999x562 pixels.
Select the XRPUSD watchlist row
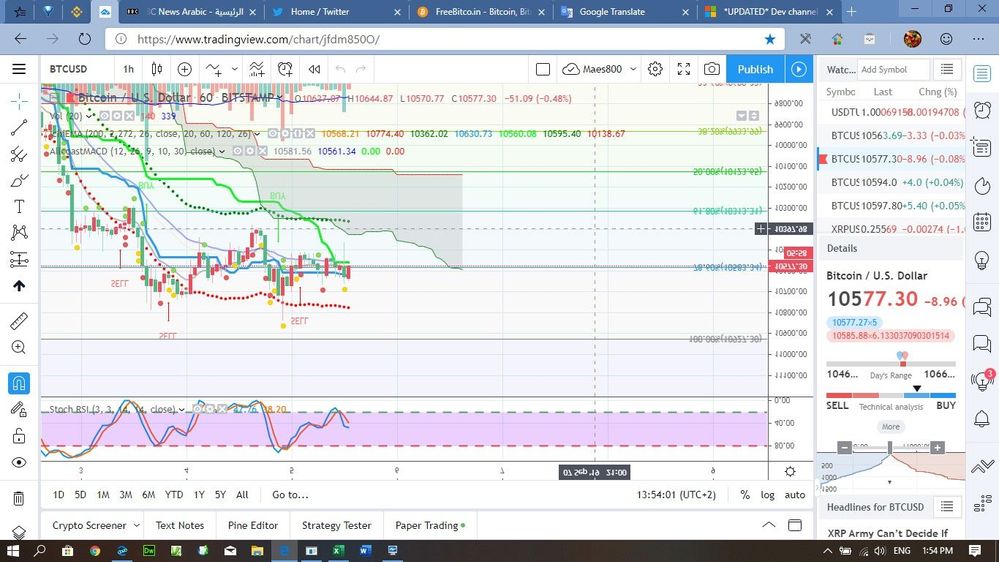(892, 229)
